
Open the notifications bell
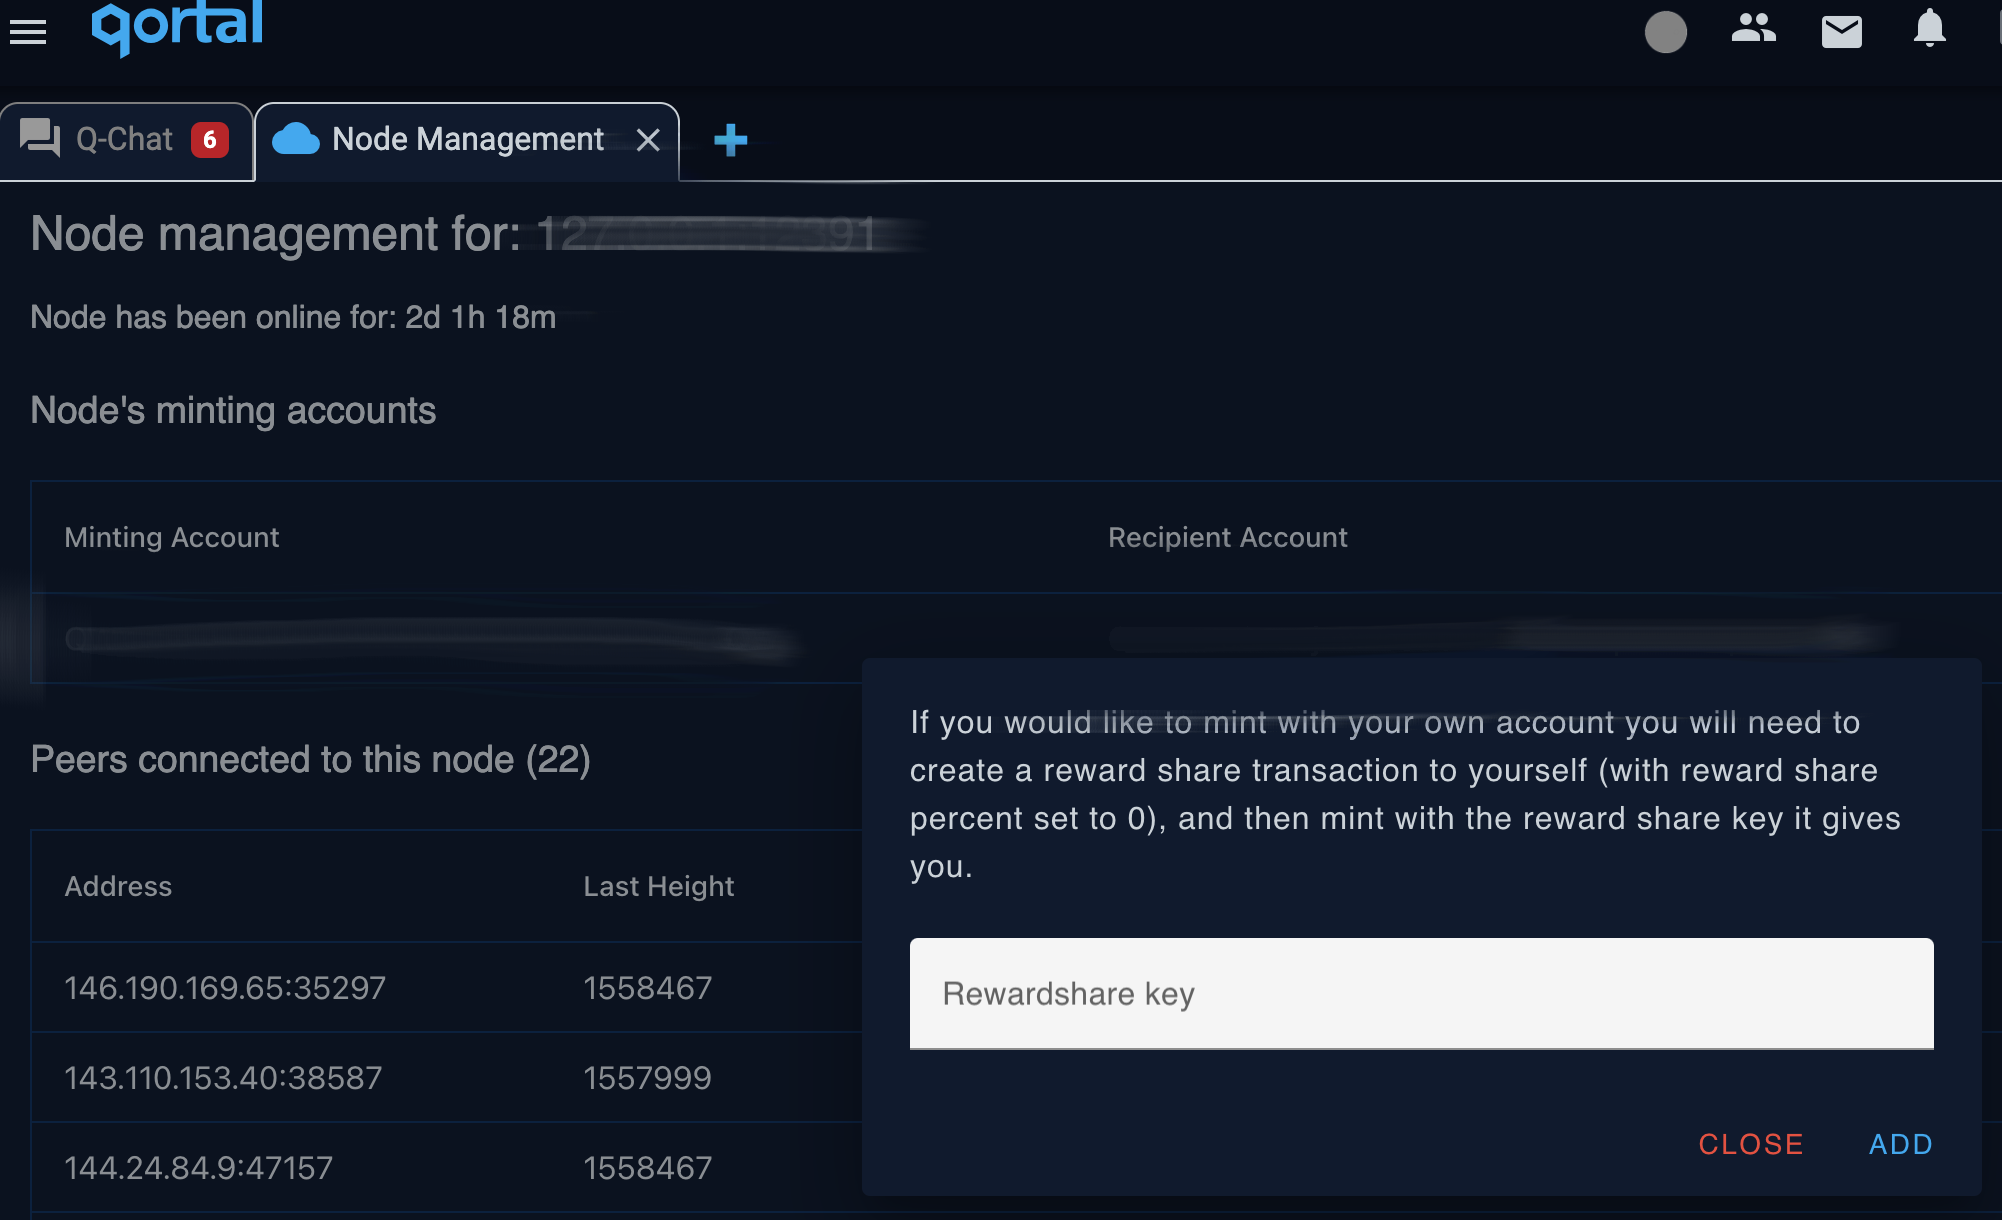1930,29
